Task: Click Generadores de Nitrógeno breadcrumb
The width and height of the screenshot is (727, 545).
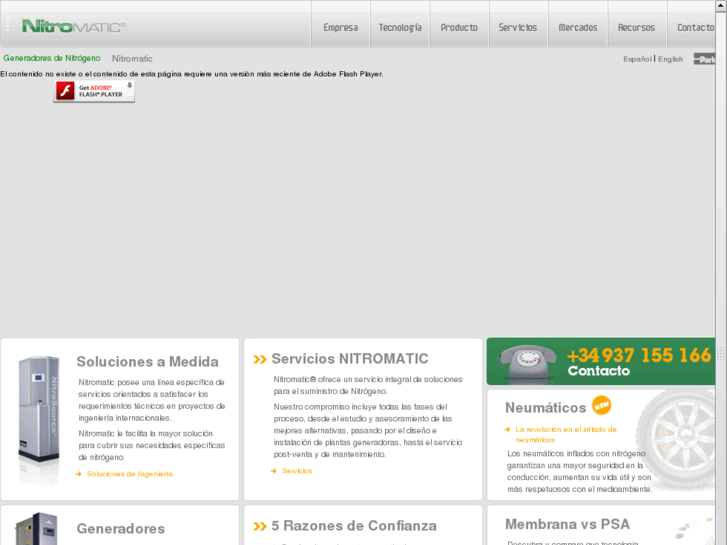Action: pos(52,58)
